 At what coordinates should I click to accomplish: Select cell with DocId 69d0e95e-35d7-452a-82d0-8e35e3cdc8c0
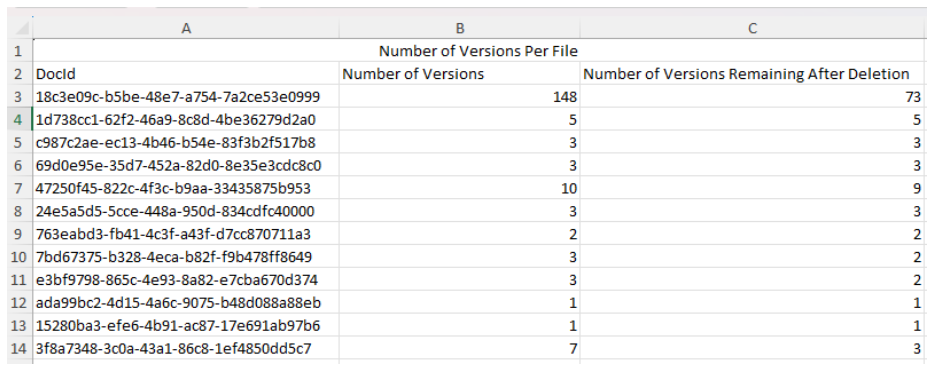(x=186, y=165)
